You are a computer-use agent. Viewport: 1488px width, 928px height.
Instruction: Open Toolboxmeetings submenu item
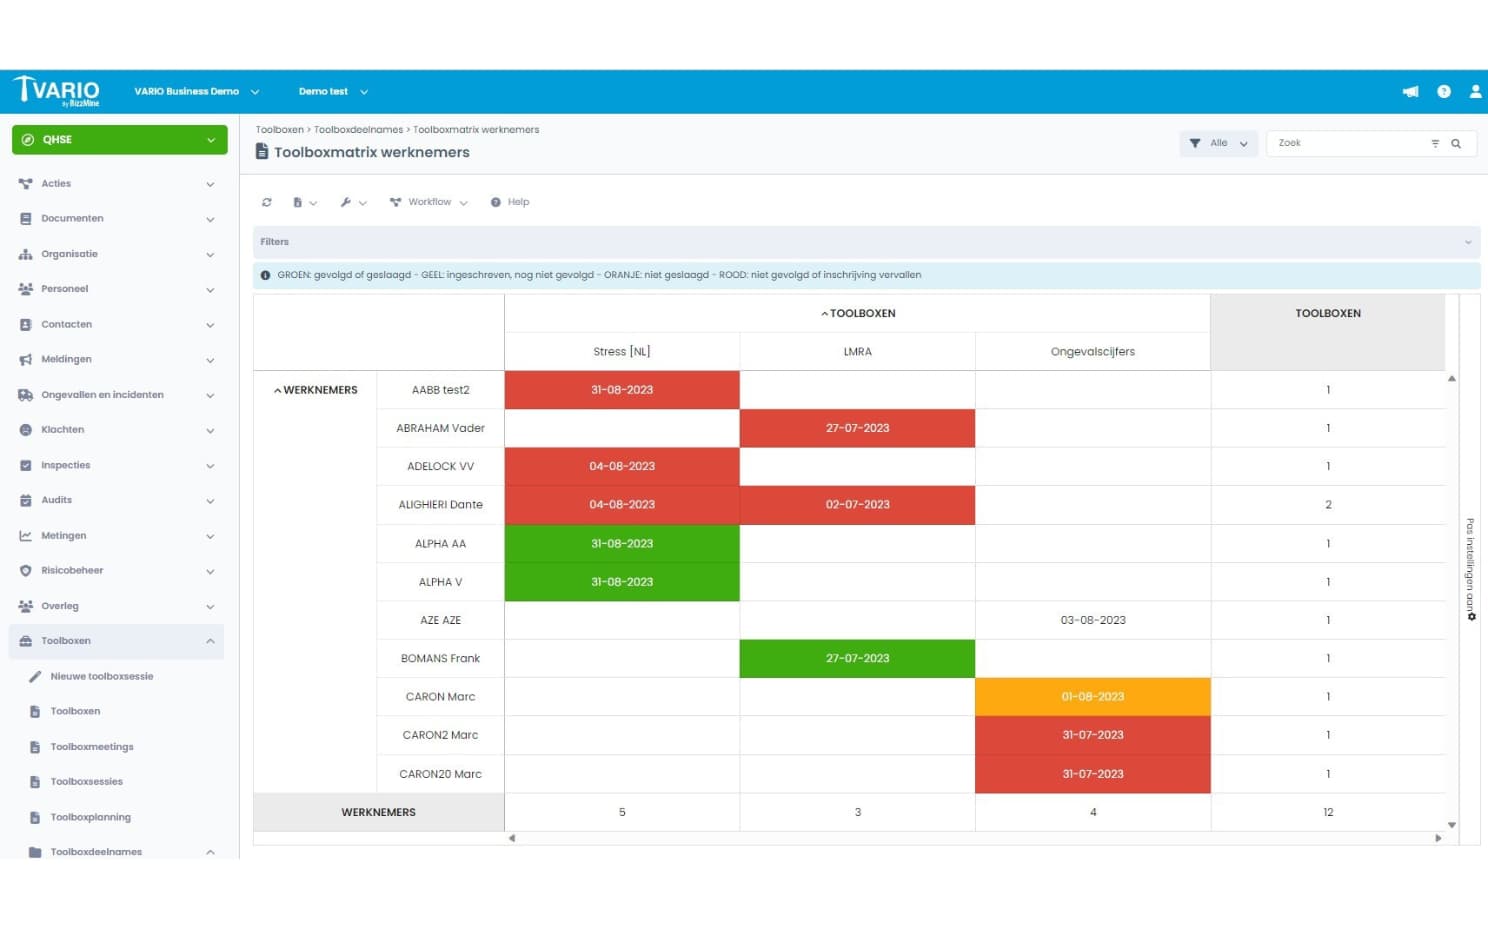pos(92,747)
